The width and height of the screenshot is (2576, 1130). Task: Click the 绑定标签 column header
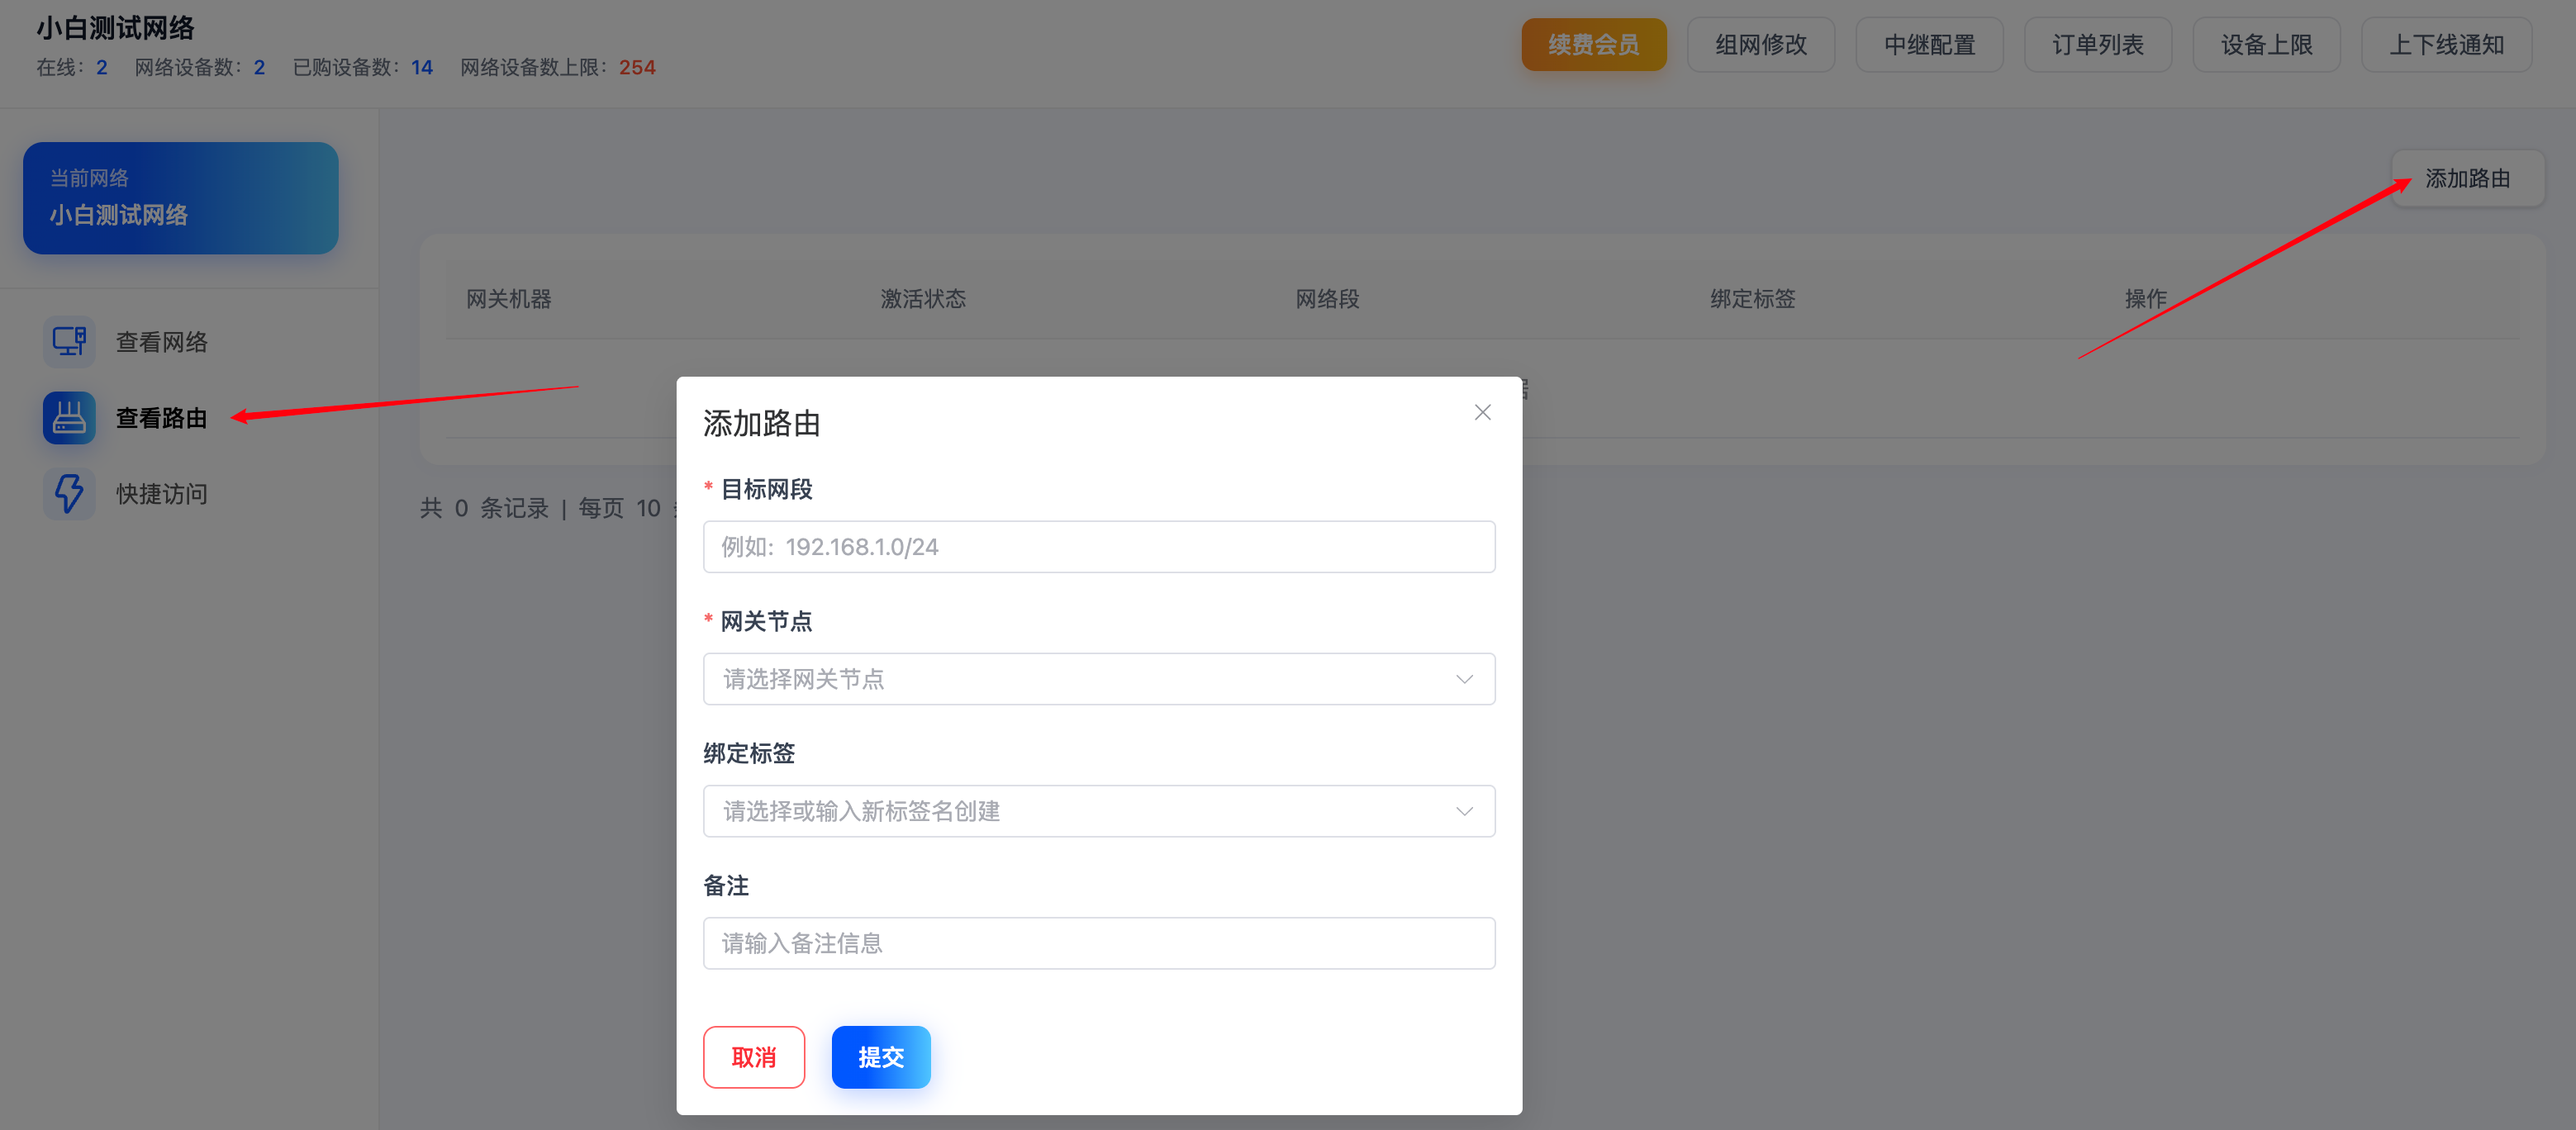[1752, 299]
